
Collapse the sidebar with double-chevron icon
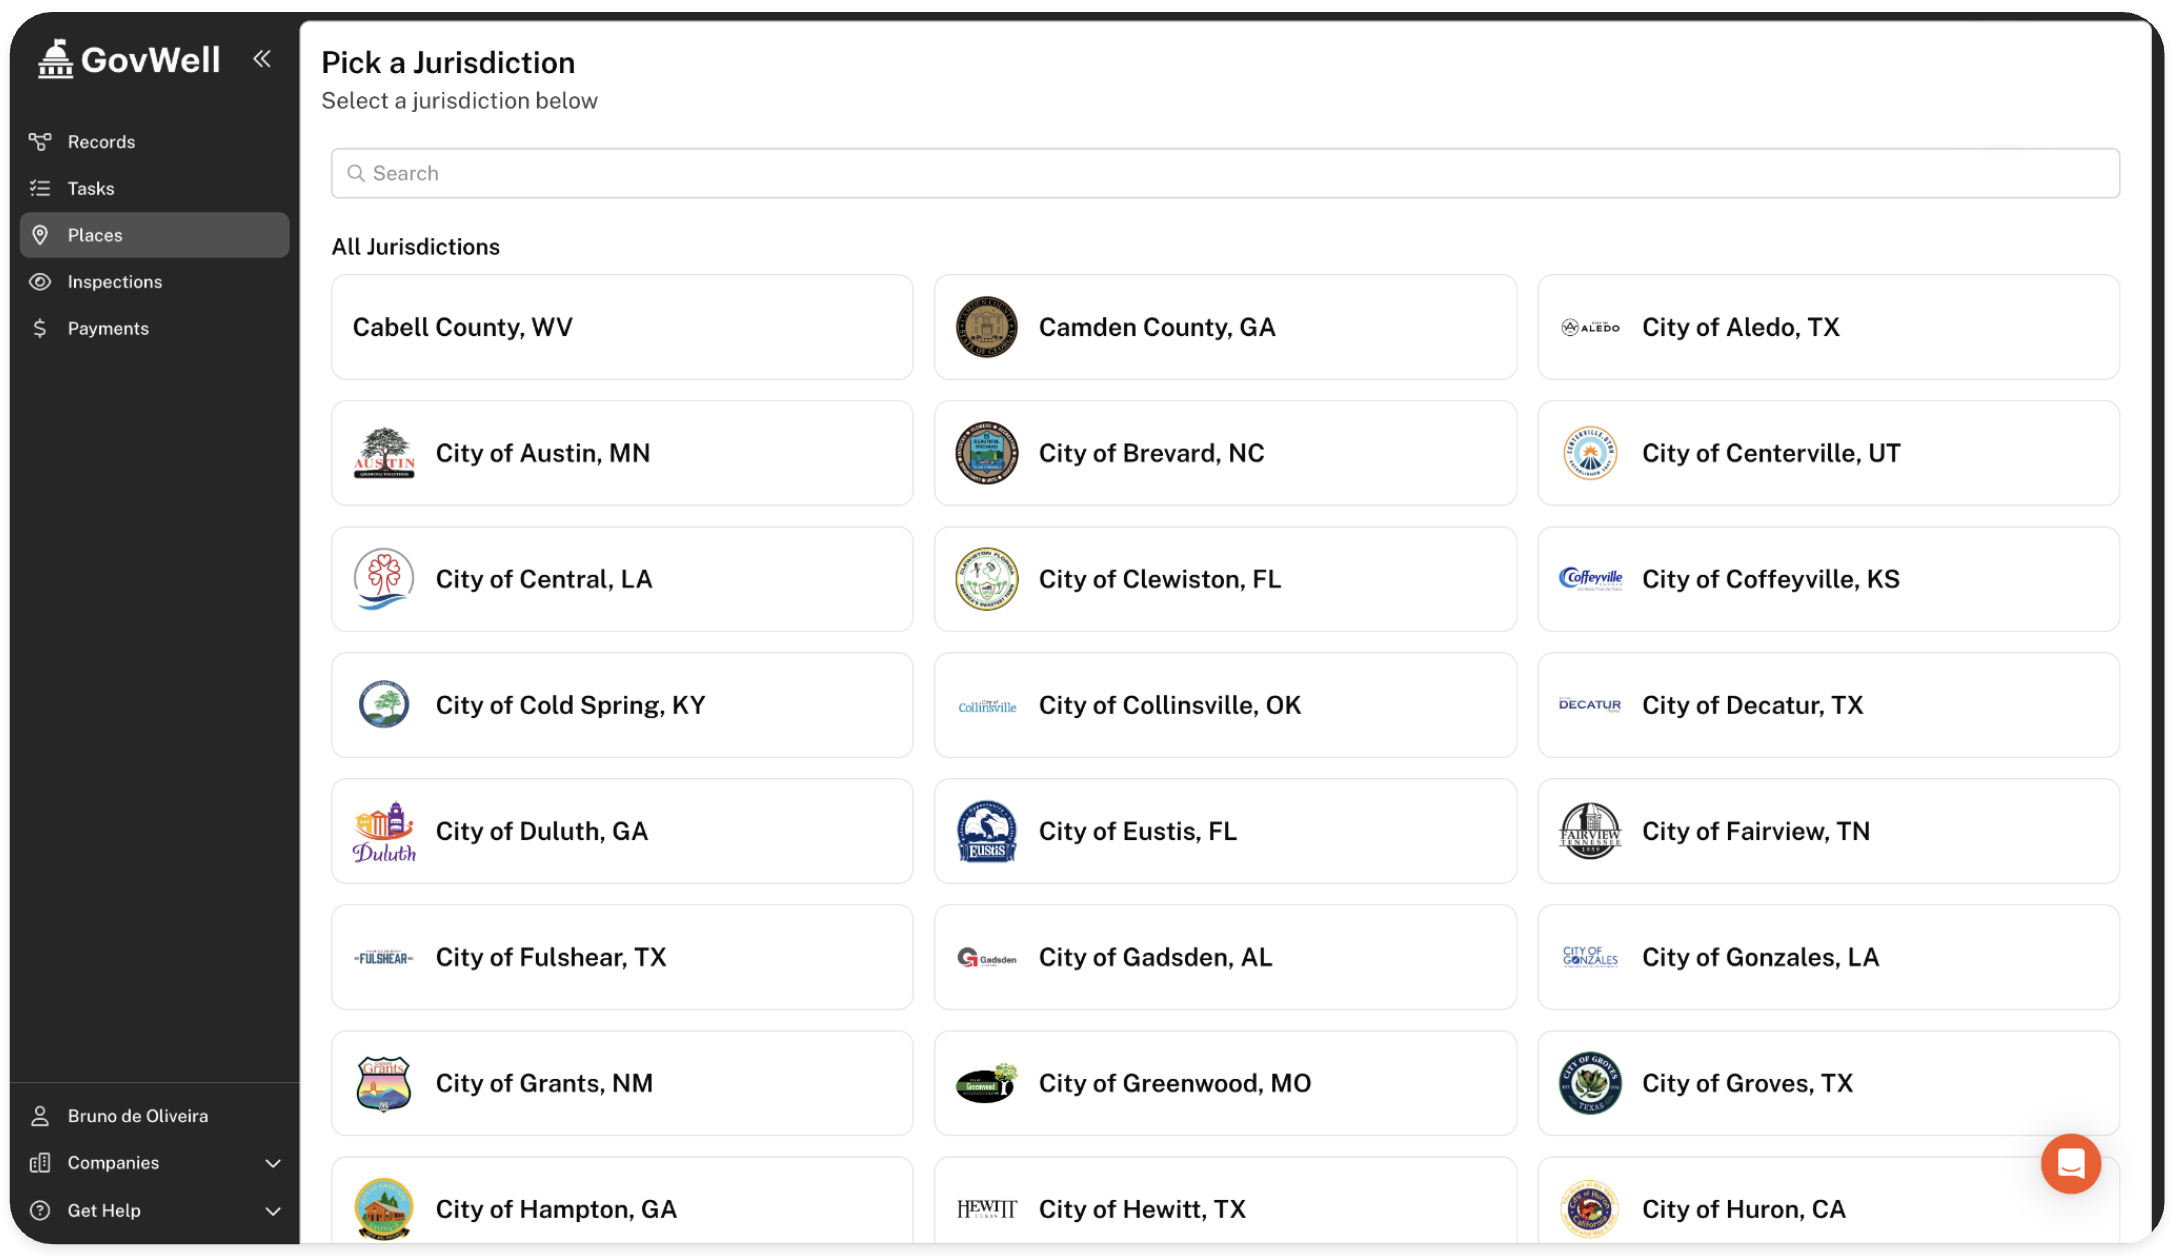tap(262, 59)
